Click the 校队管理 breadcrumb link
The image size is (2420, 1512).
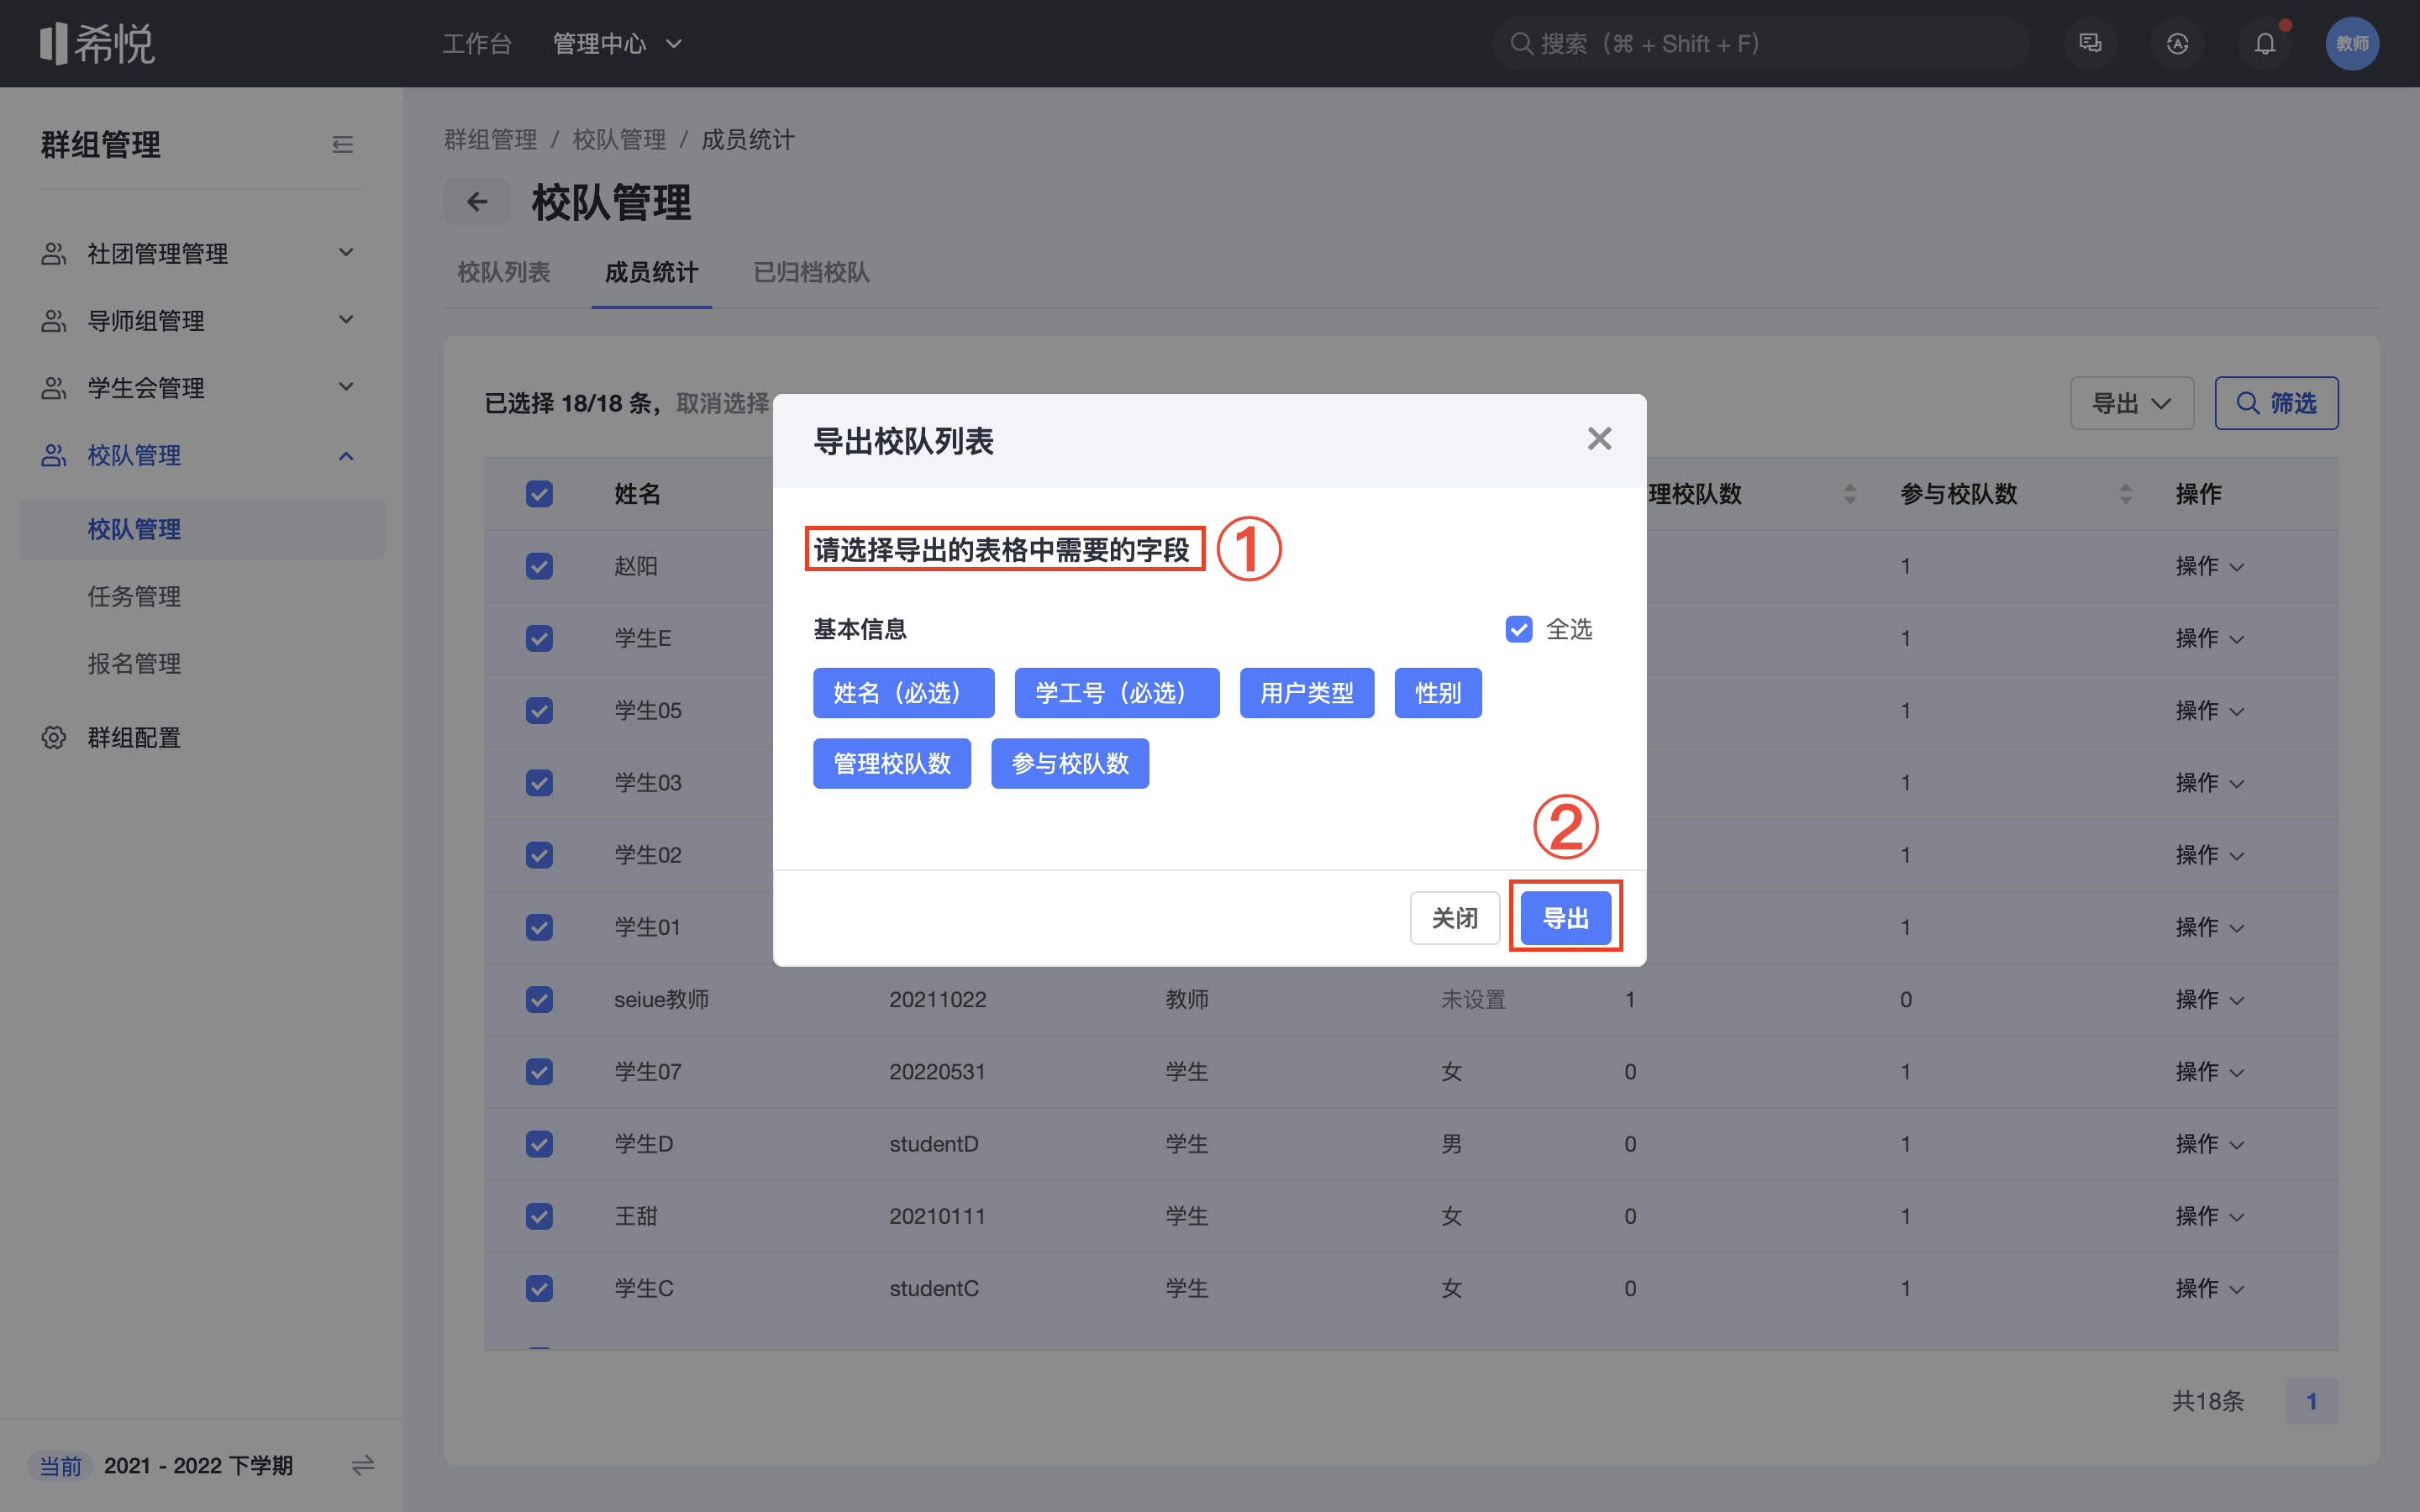619,139
